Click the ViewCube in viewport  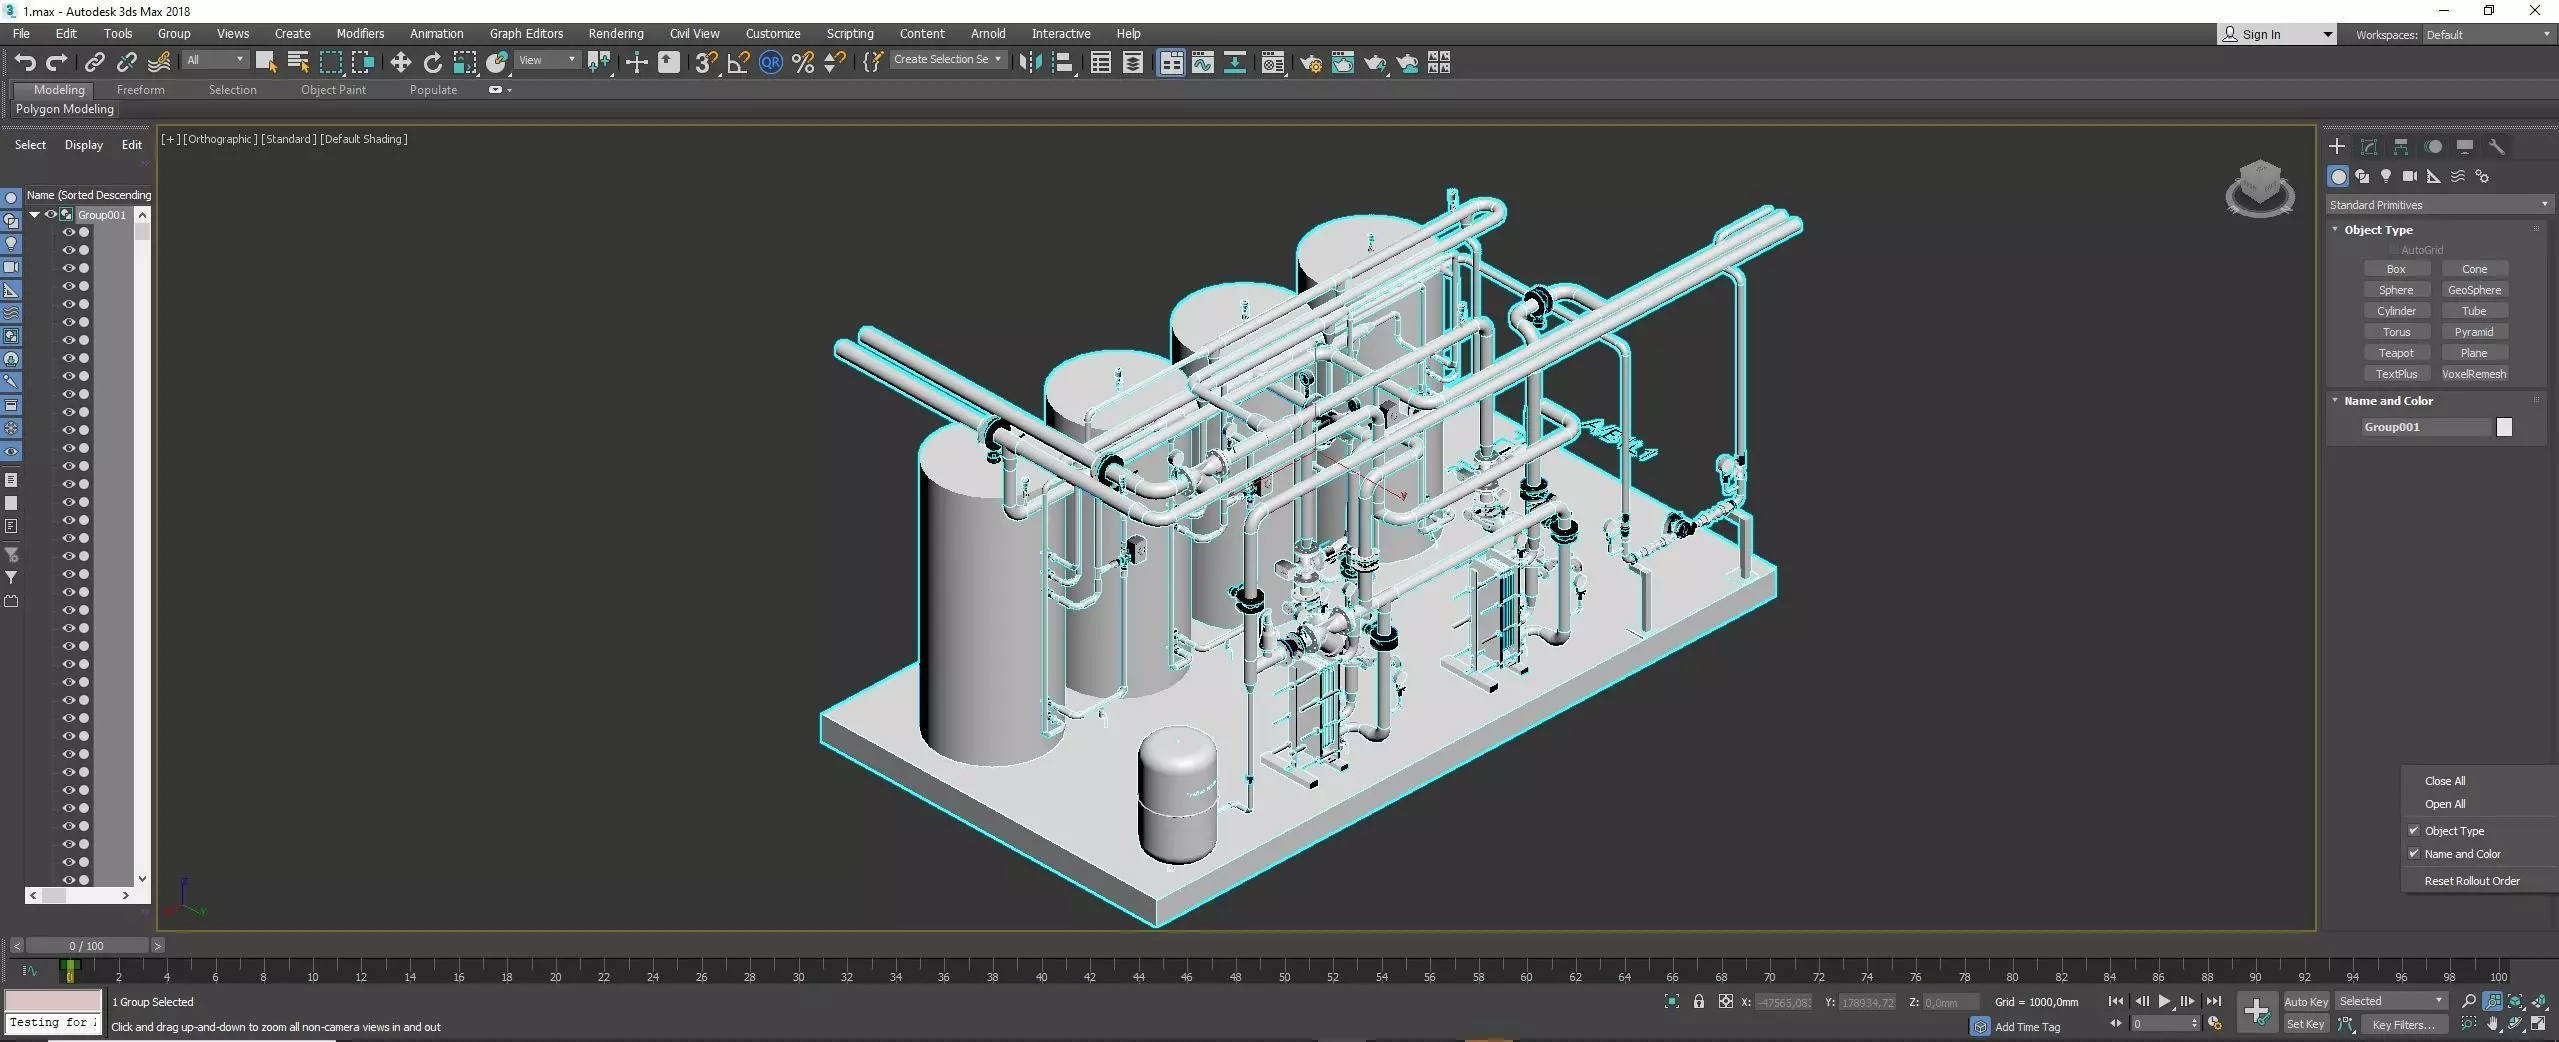(x=2259, y=187)
